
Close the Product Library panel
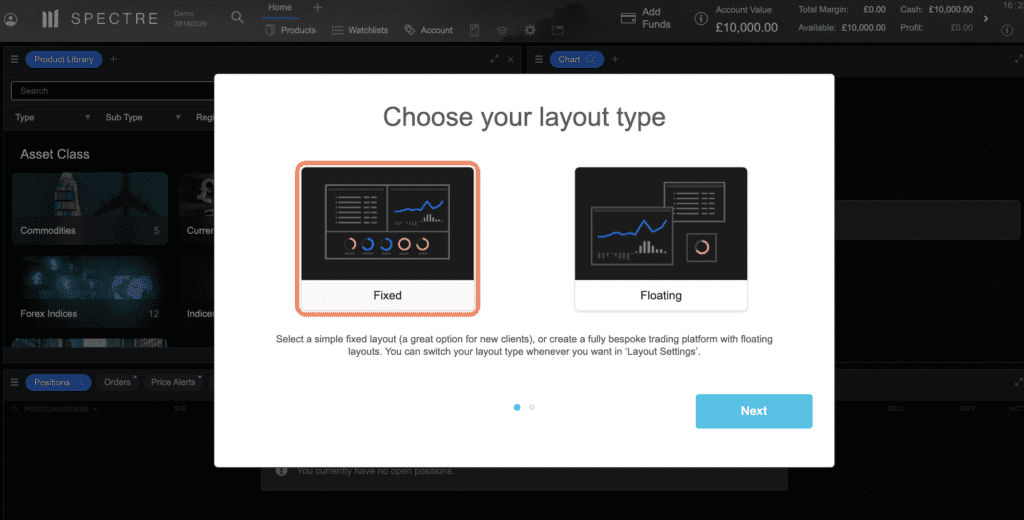tap(511, 59)
